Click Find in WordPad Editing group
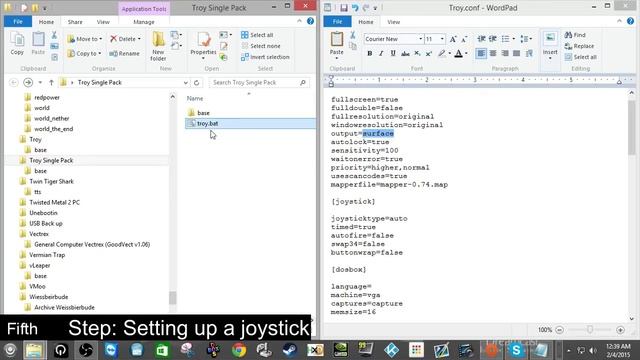This screenshot has height=360, width=640. click(576, 35)
